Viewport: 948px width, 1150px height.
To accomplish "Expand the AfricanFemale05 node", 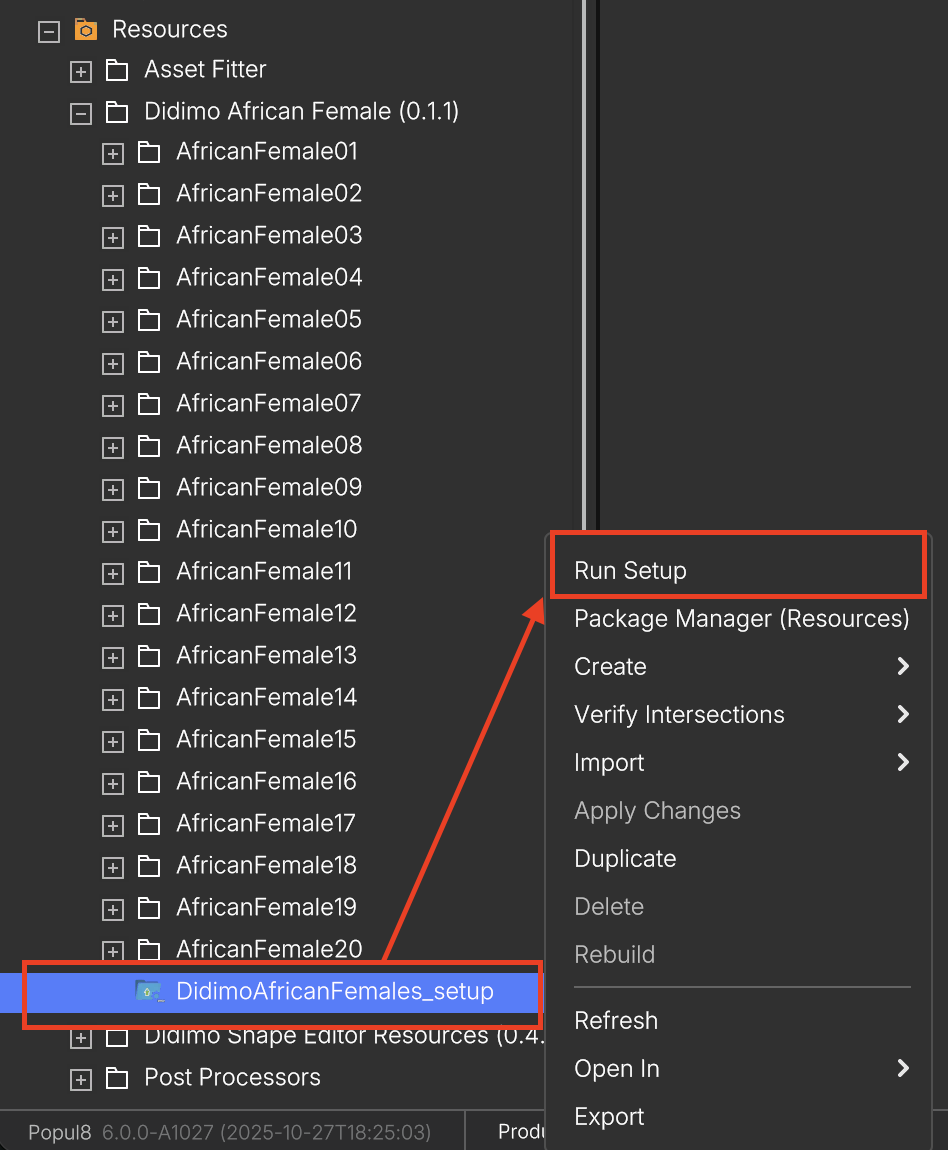I will pos(112,322).
